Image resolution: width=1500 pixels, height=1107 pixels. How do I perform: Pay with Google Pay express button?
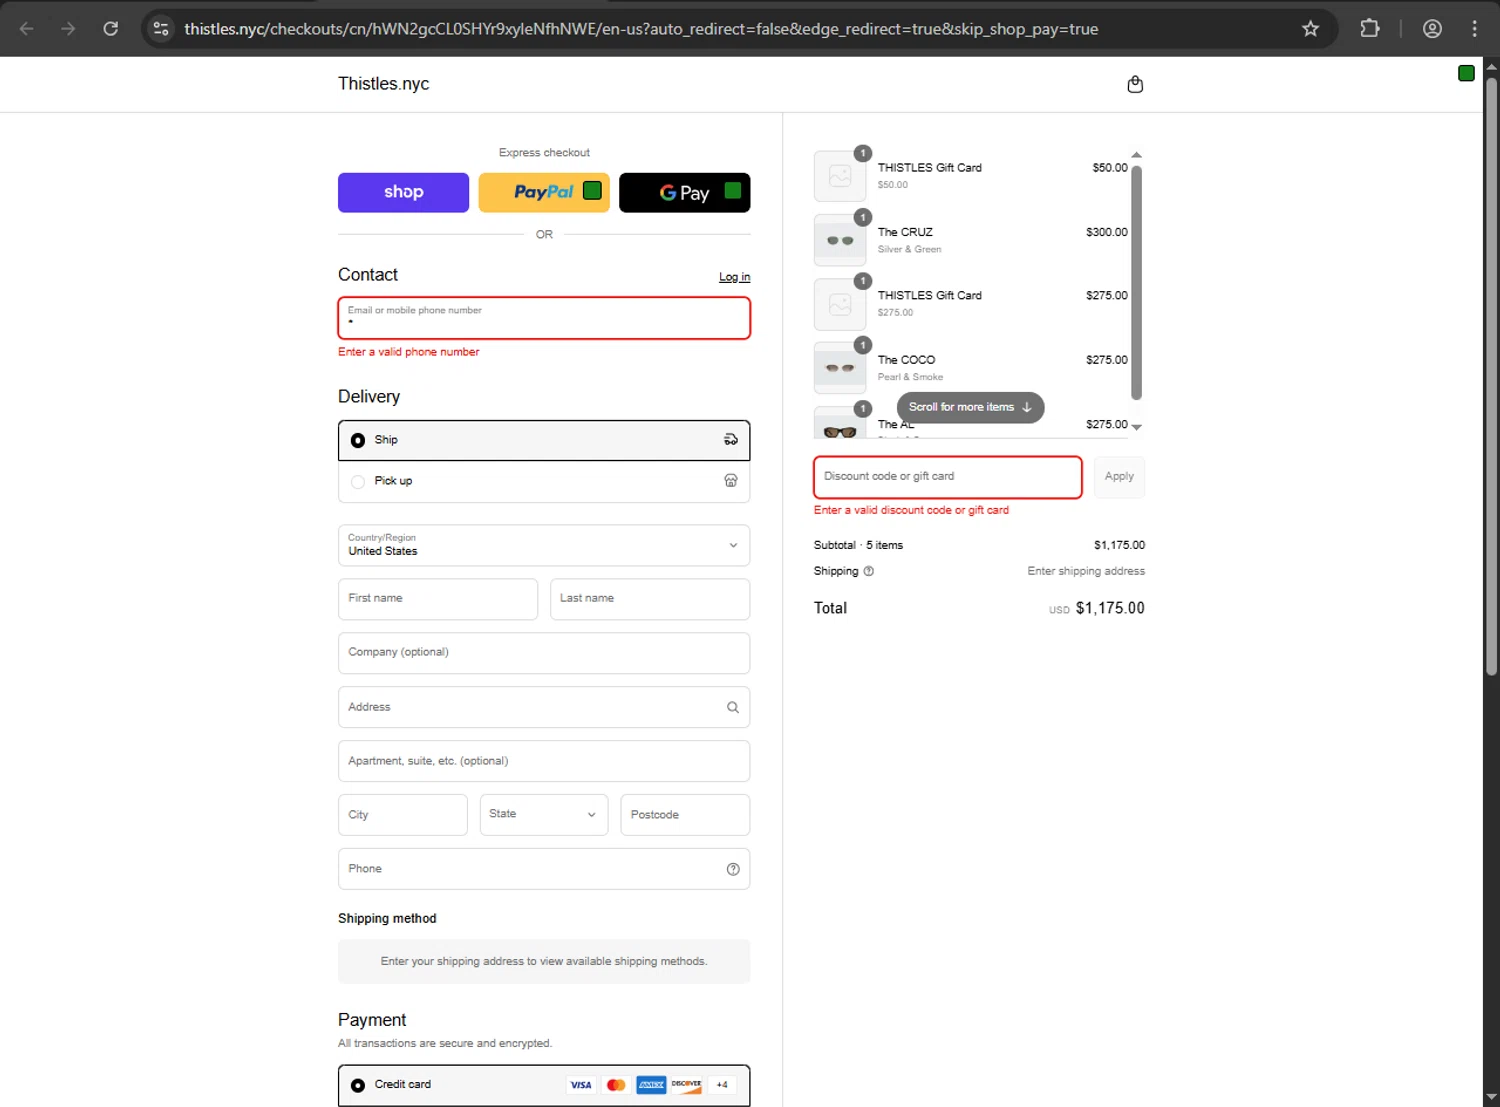tap(685, 192)
